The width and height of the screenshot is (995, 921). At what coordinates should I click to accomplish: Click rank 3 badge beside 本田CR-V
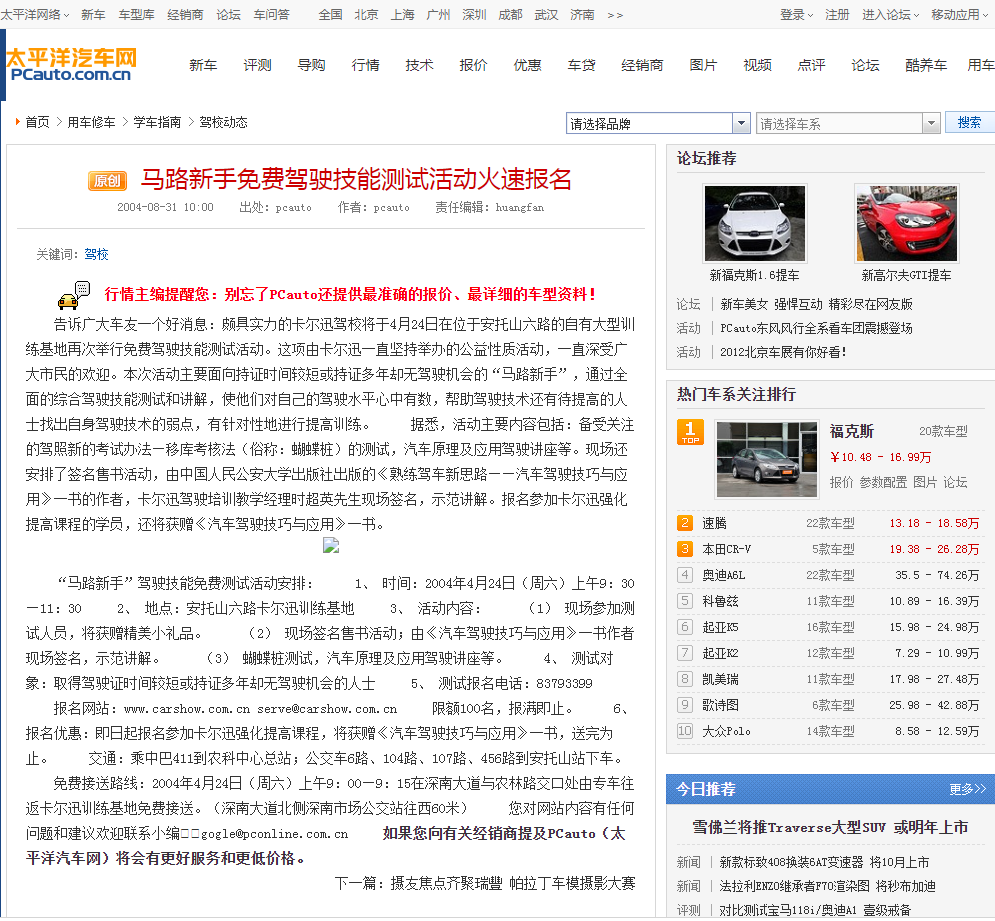(x=685, y=549)
